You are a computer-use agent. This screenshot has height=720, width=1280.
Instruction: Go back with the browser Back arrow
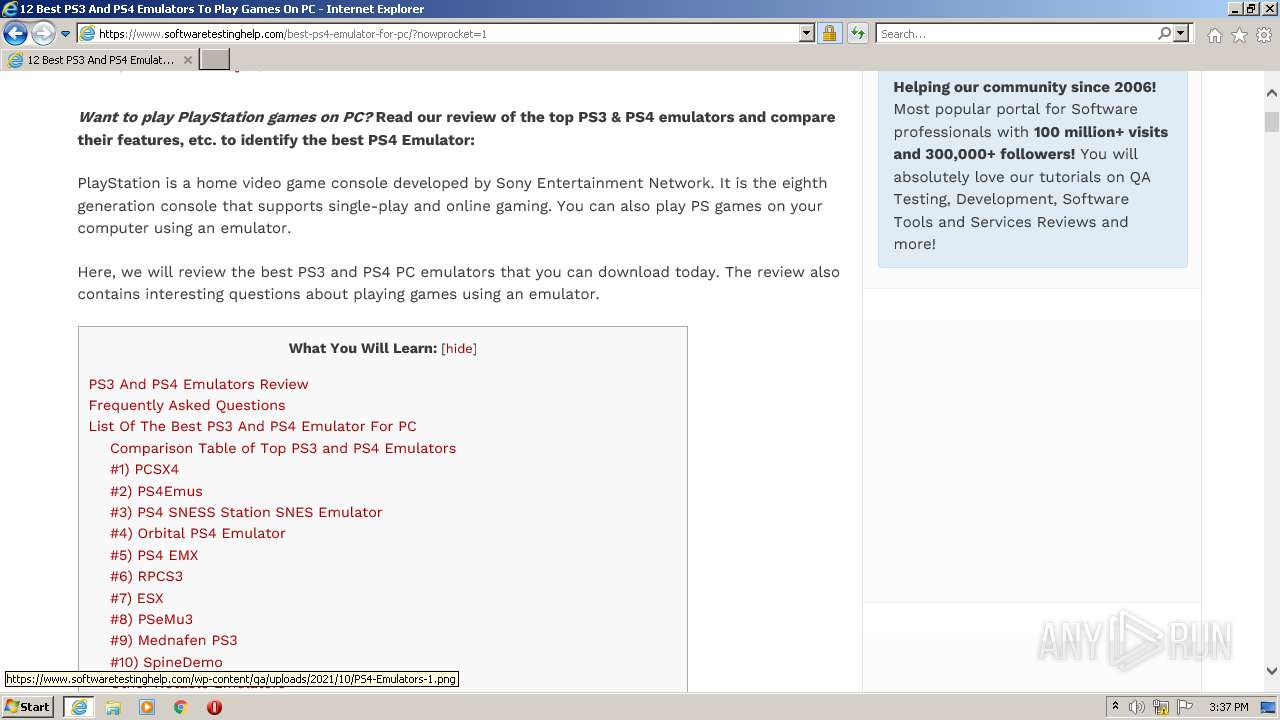(x=15, y=34)
